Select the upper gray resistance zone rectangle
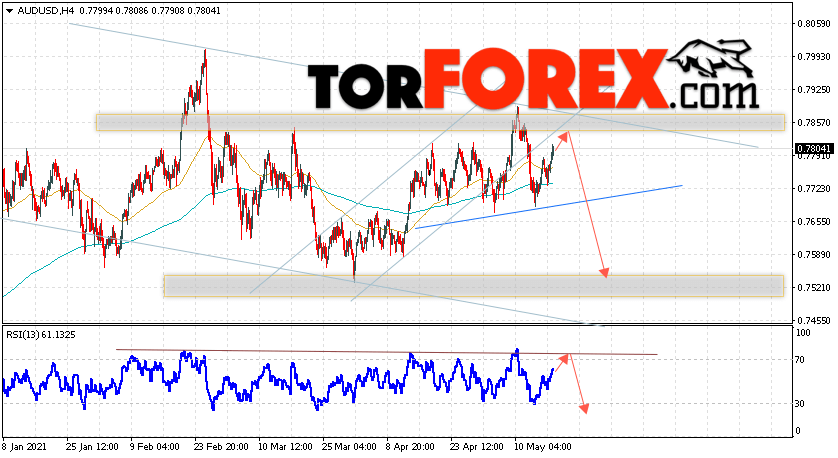The image size is (838, 458). point(440,122)
